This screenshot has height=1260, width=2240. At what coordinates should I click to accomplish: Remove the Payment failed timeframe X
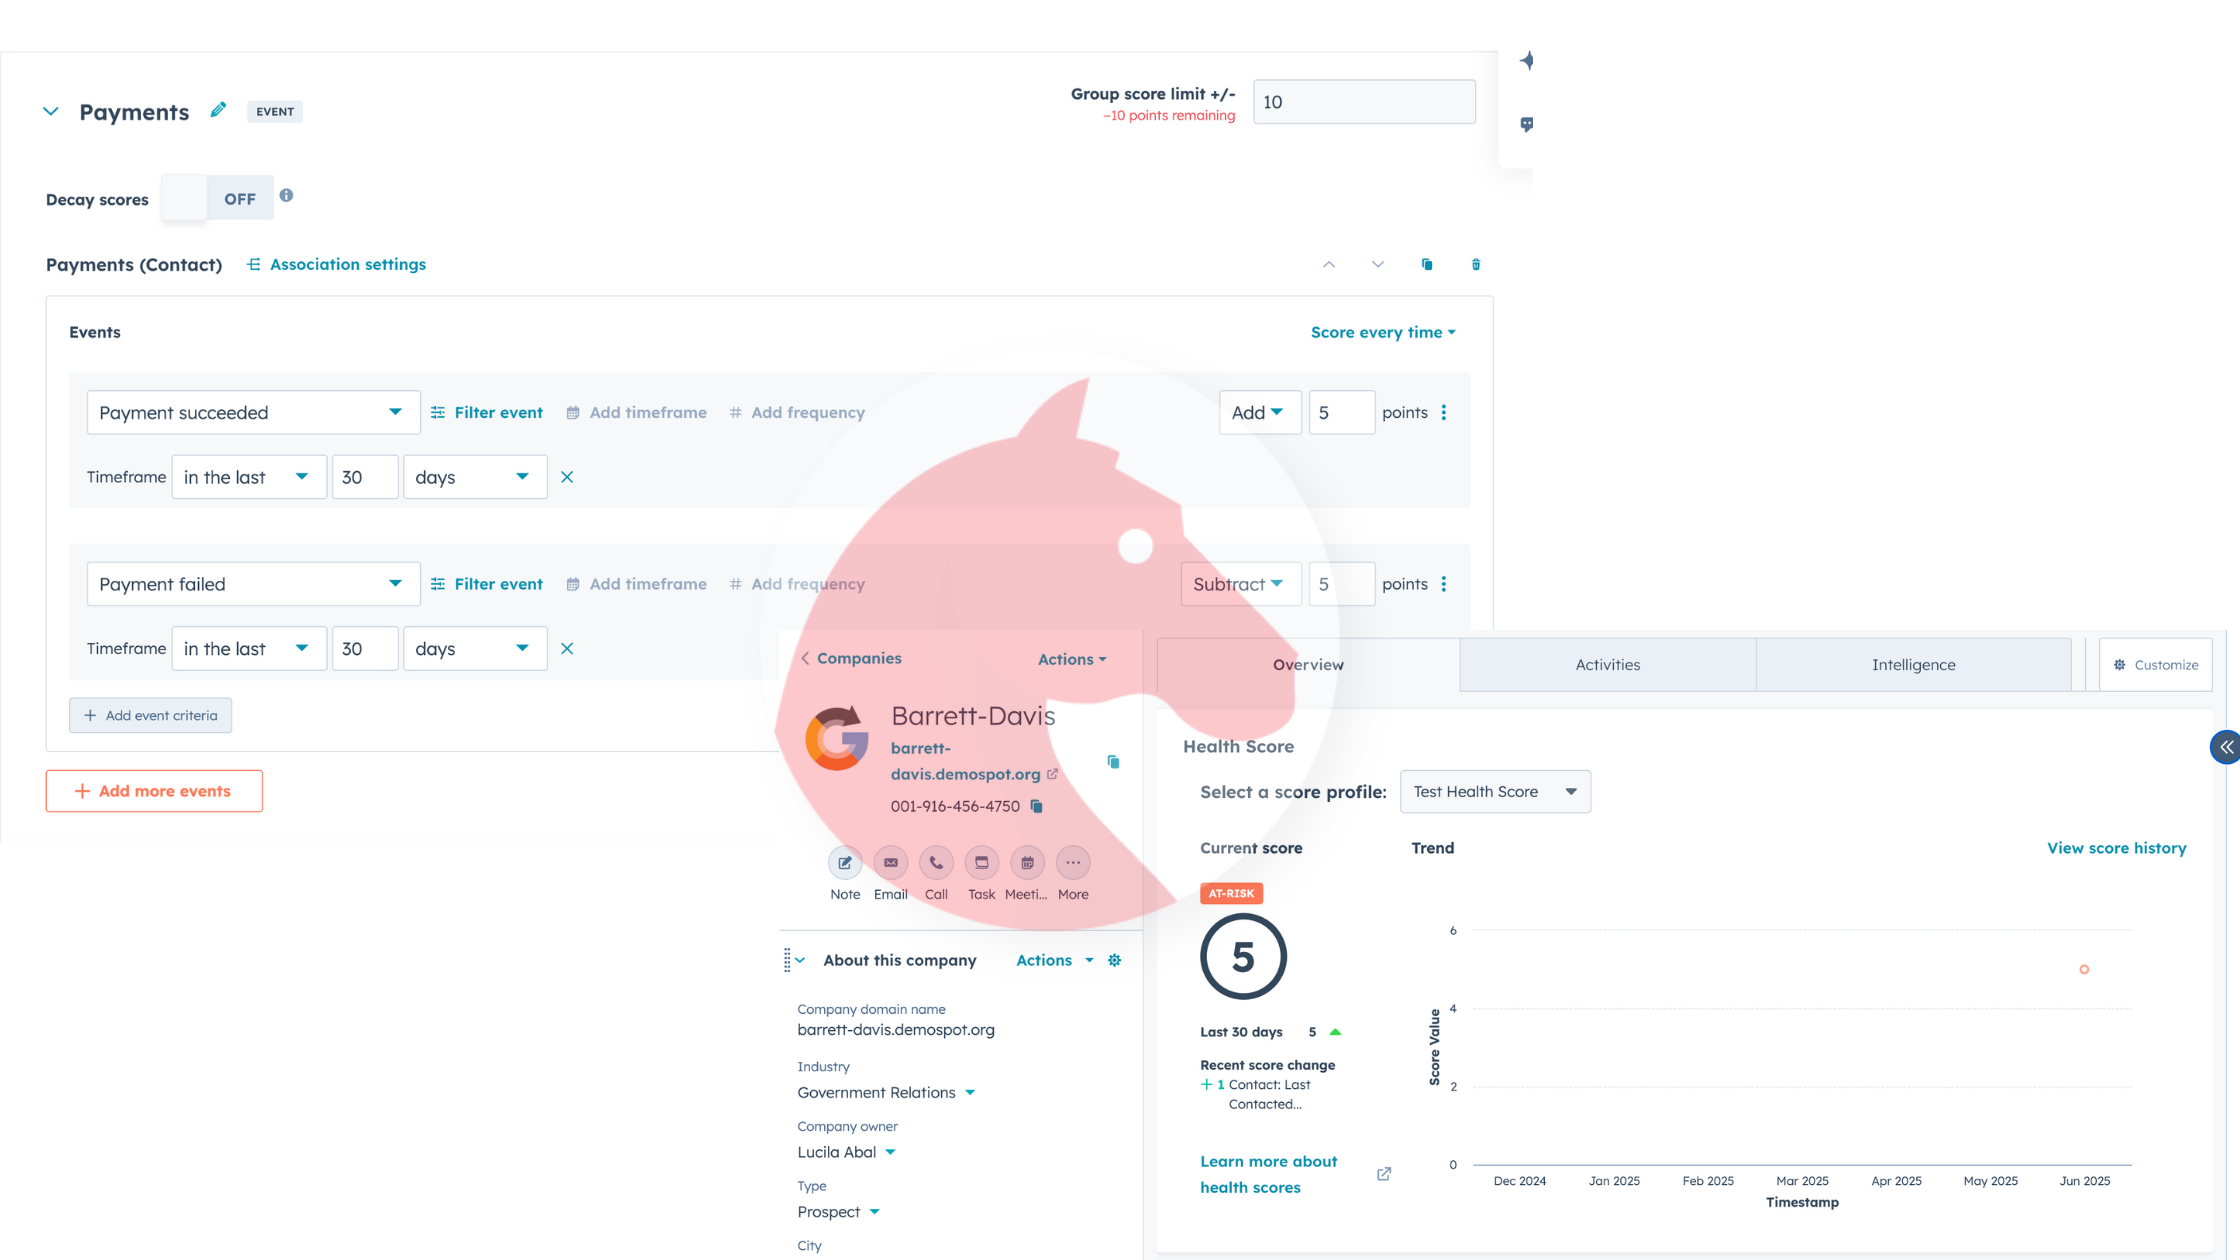point(567,648)
